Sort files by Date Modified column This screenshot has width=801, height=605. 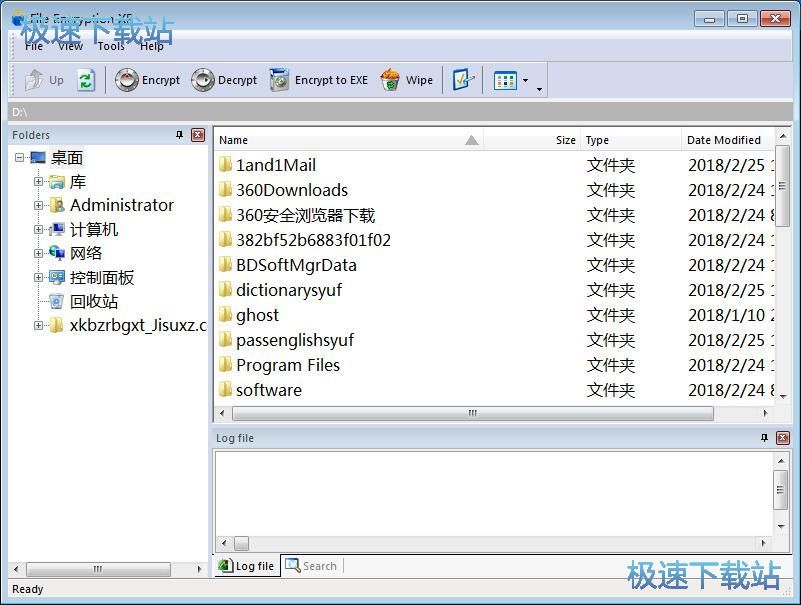724,140
